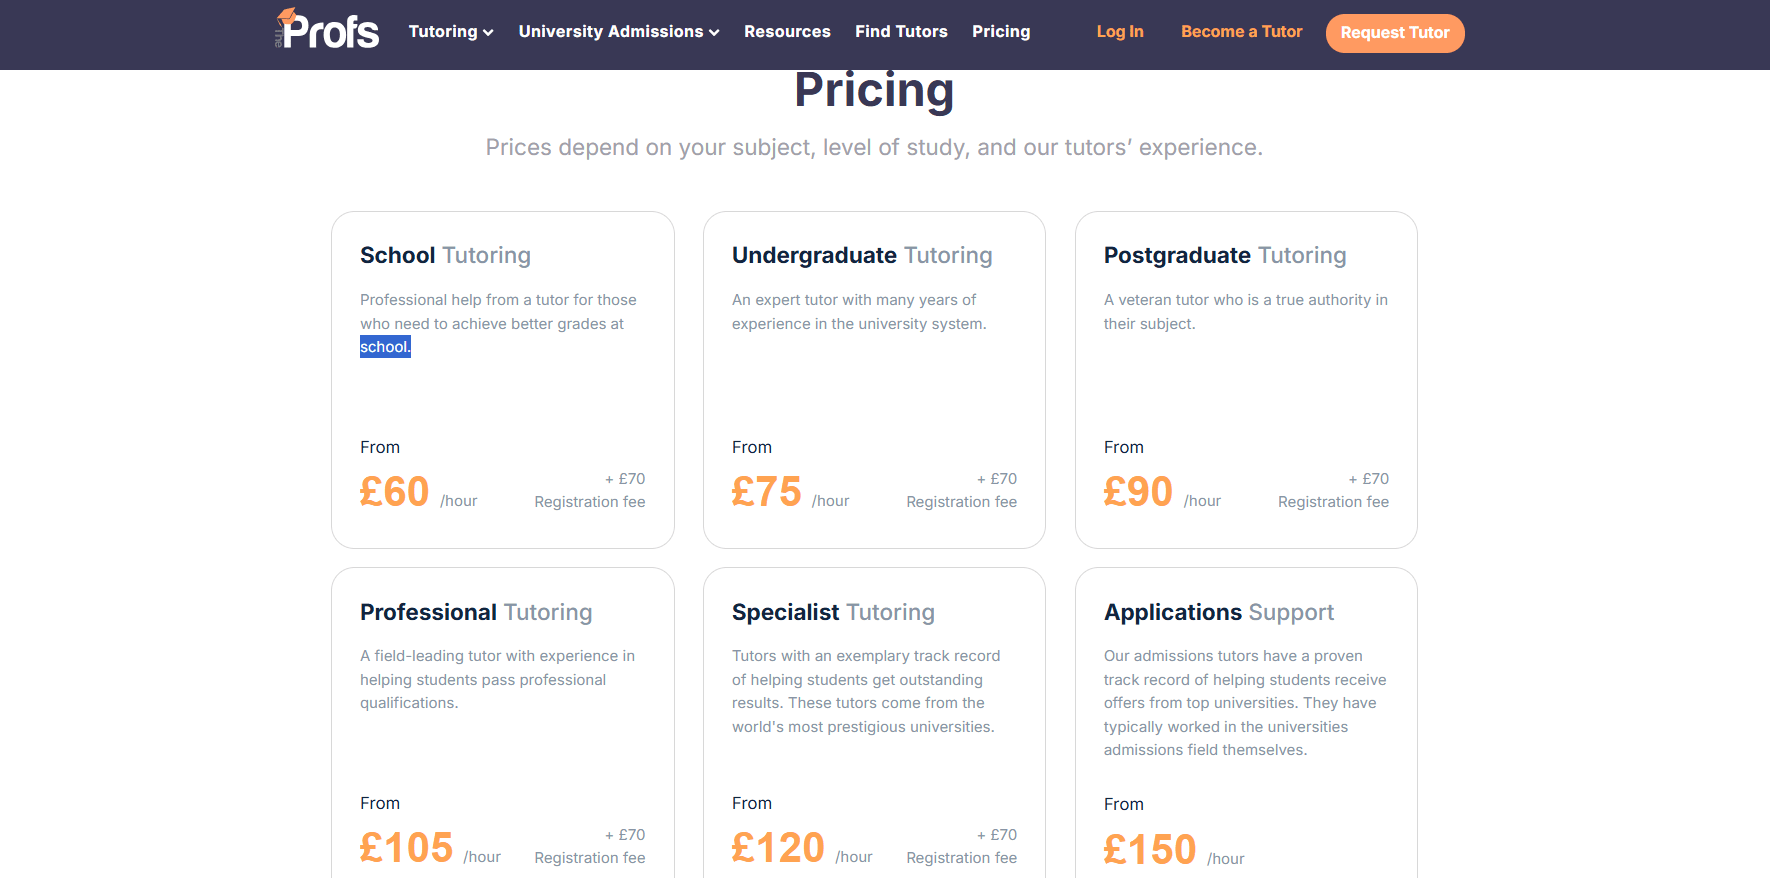Expand the Tutoring dropdown chevron
The height and width of the screenshot is (878, 1770).
488,33
